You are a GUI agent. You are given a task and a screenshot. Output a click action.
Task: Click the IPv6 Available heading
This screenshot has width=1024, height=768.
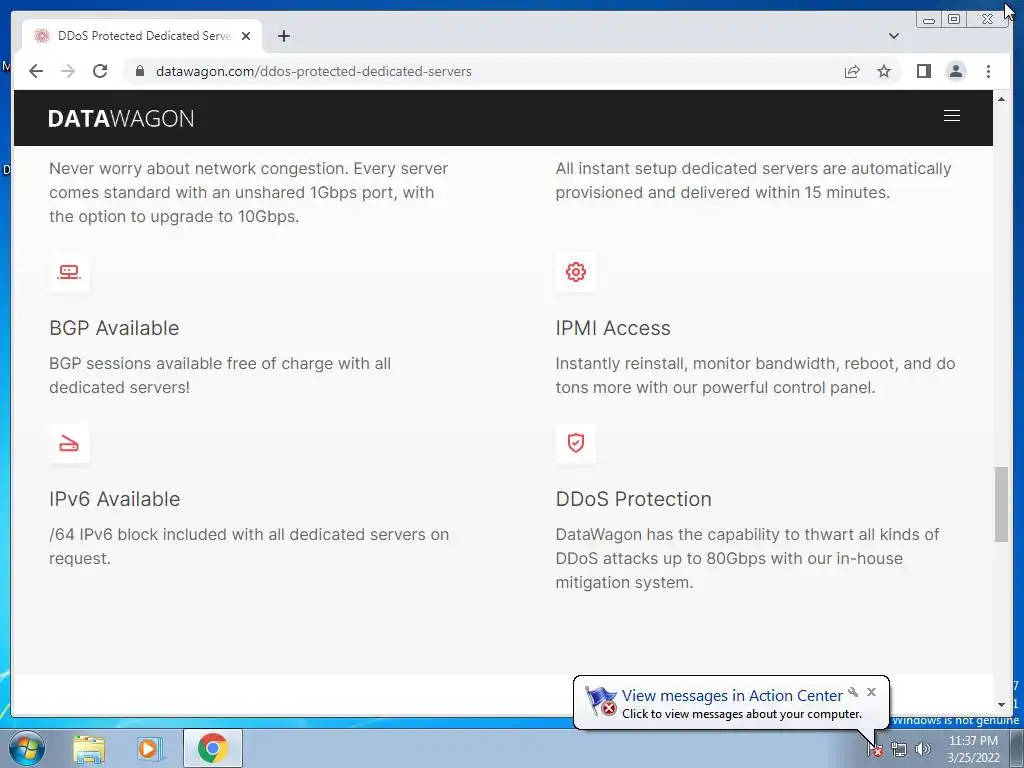[114, 499]
